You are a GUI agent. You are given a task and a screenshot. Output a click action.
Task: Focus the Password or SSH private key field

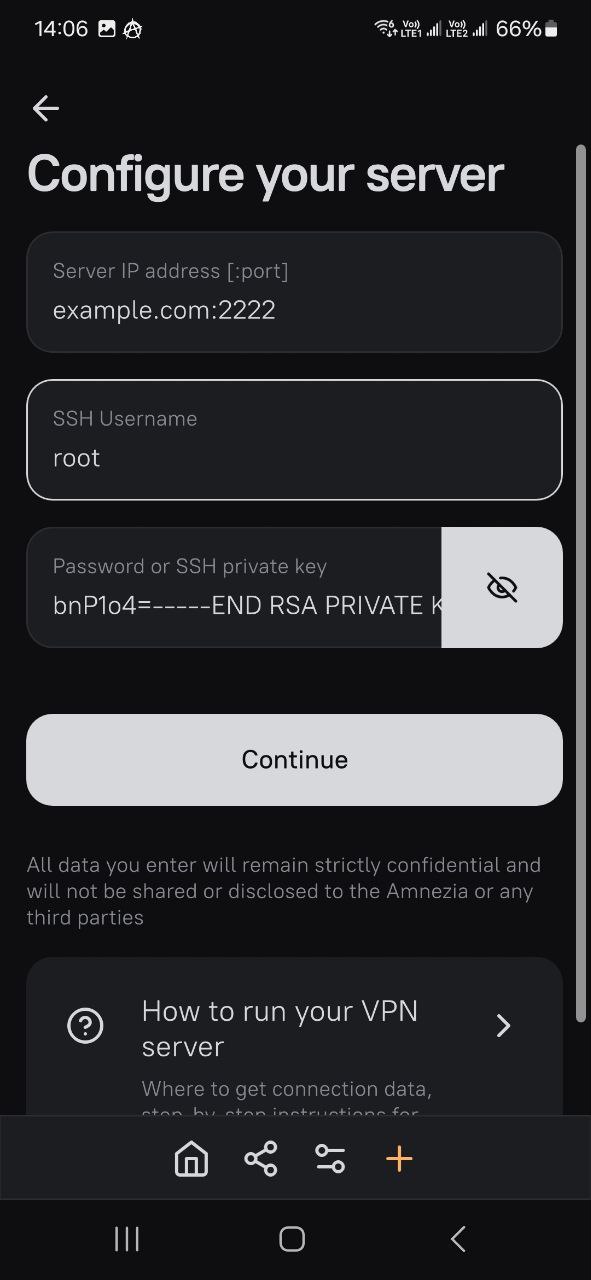[x=234, y=587]
